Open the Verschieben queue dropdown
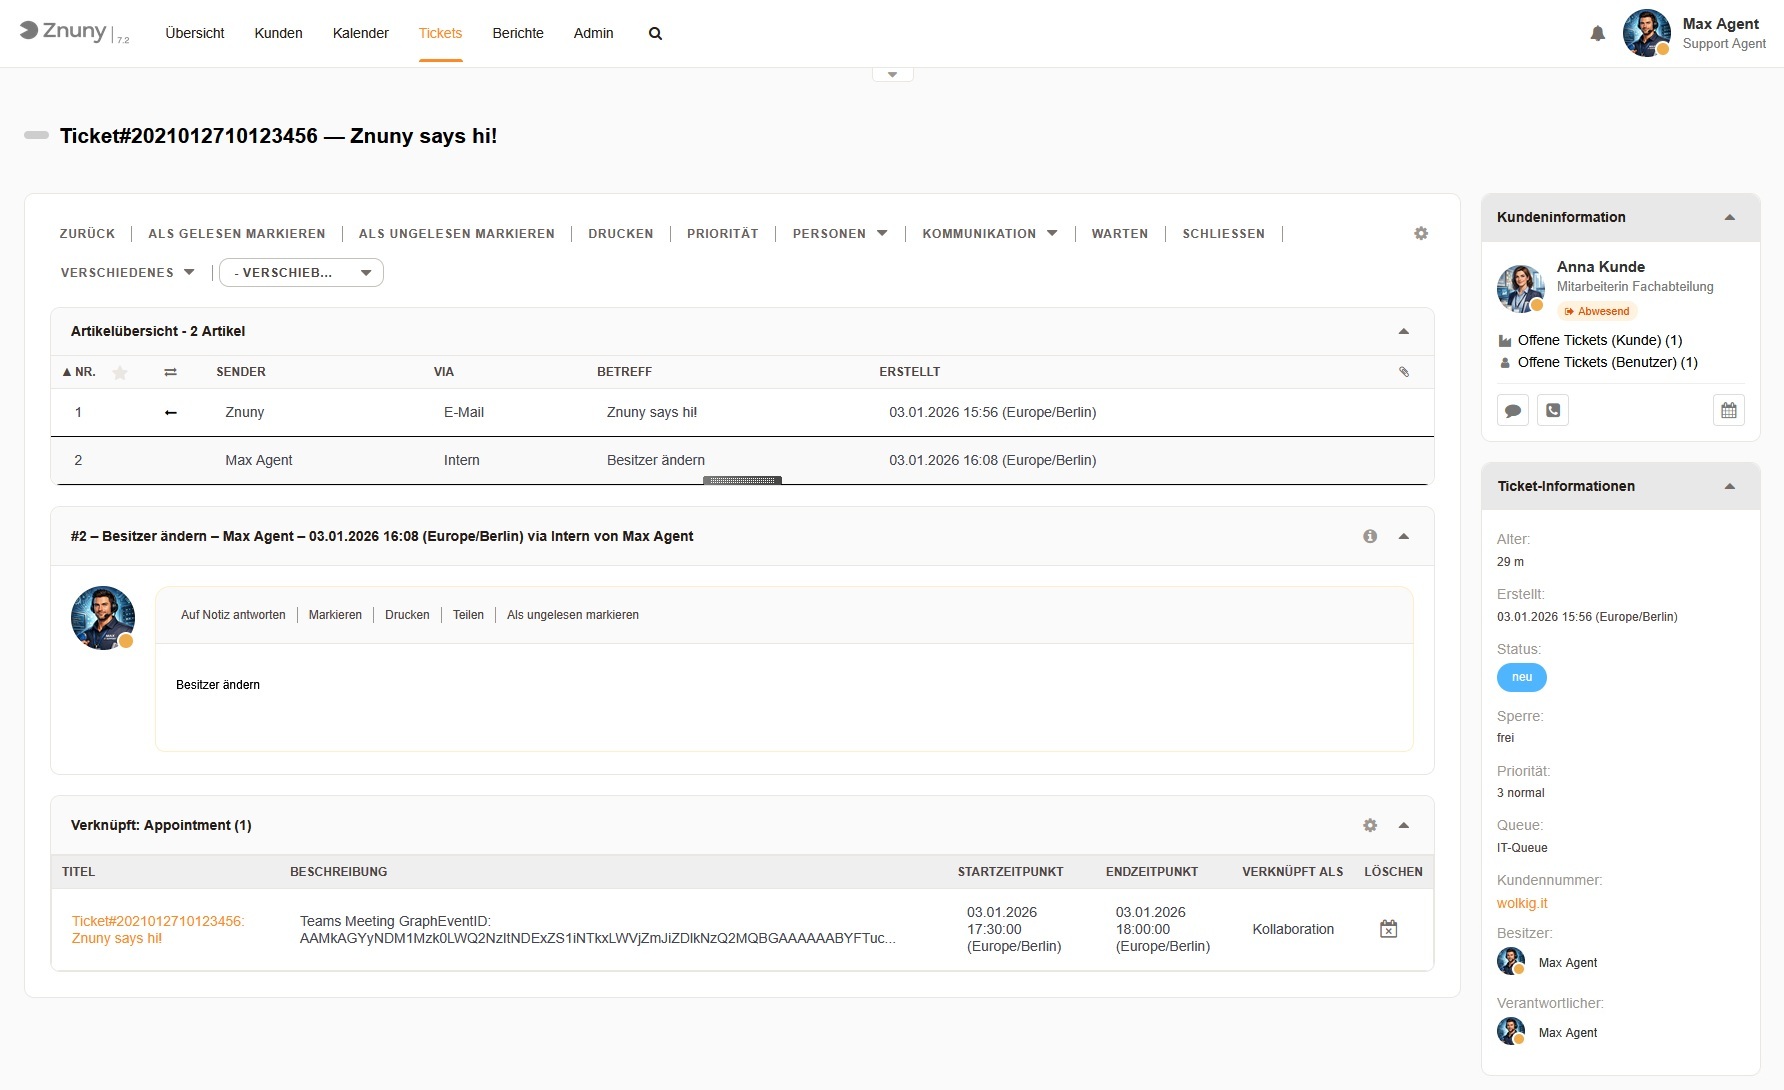The width and height of the screenshot is (1784, 1090). tap(301, 273)
